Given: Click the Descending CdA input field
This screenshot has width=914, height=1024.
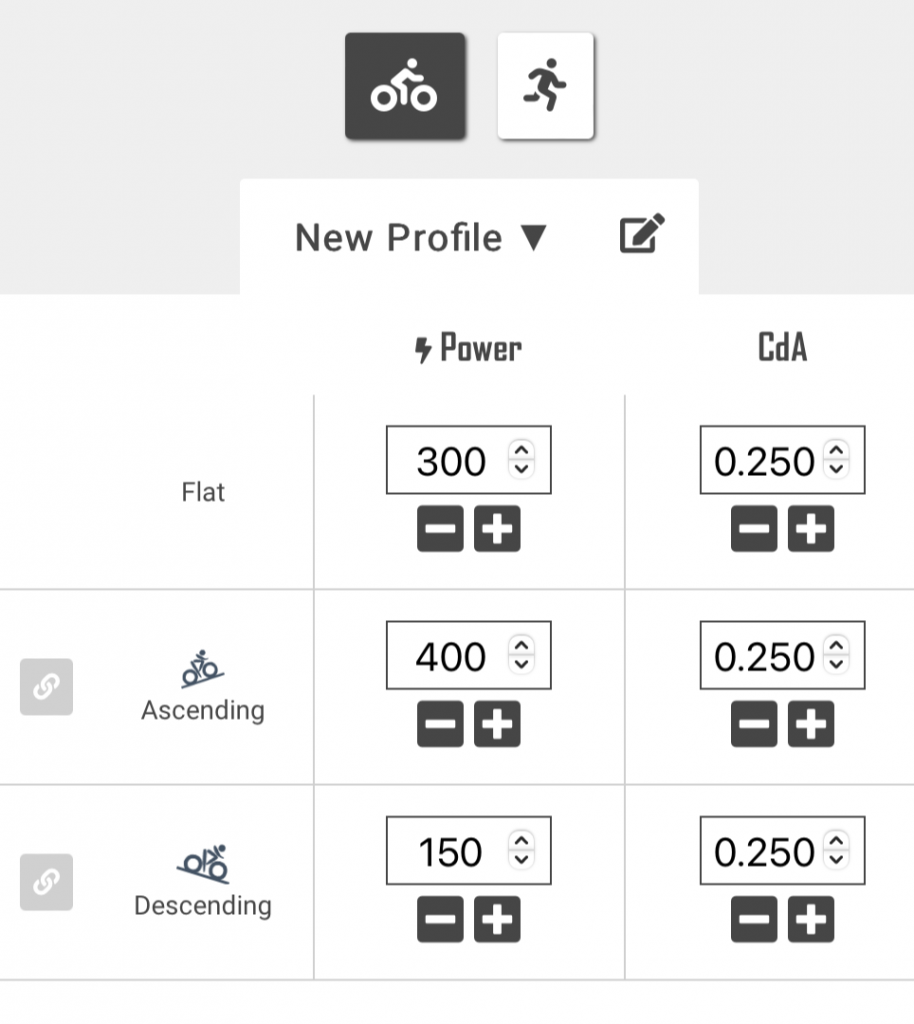Looking at the screenshot, I should (764, 852).
